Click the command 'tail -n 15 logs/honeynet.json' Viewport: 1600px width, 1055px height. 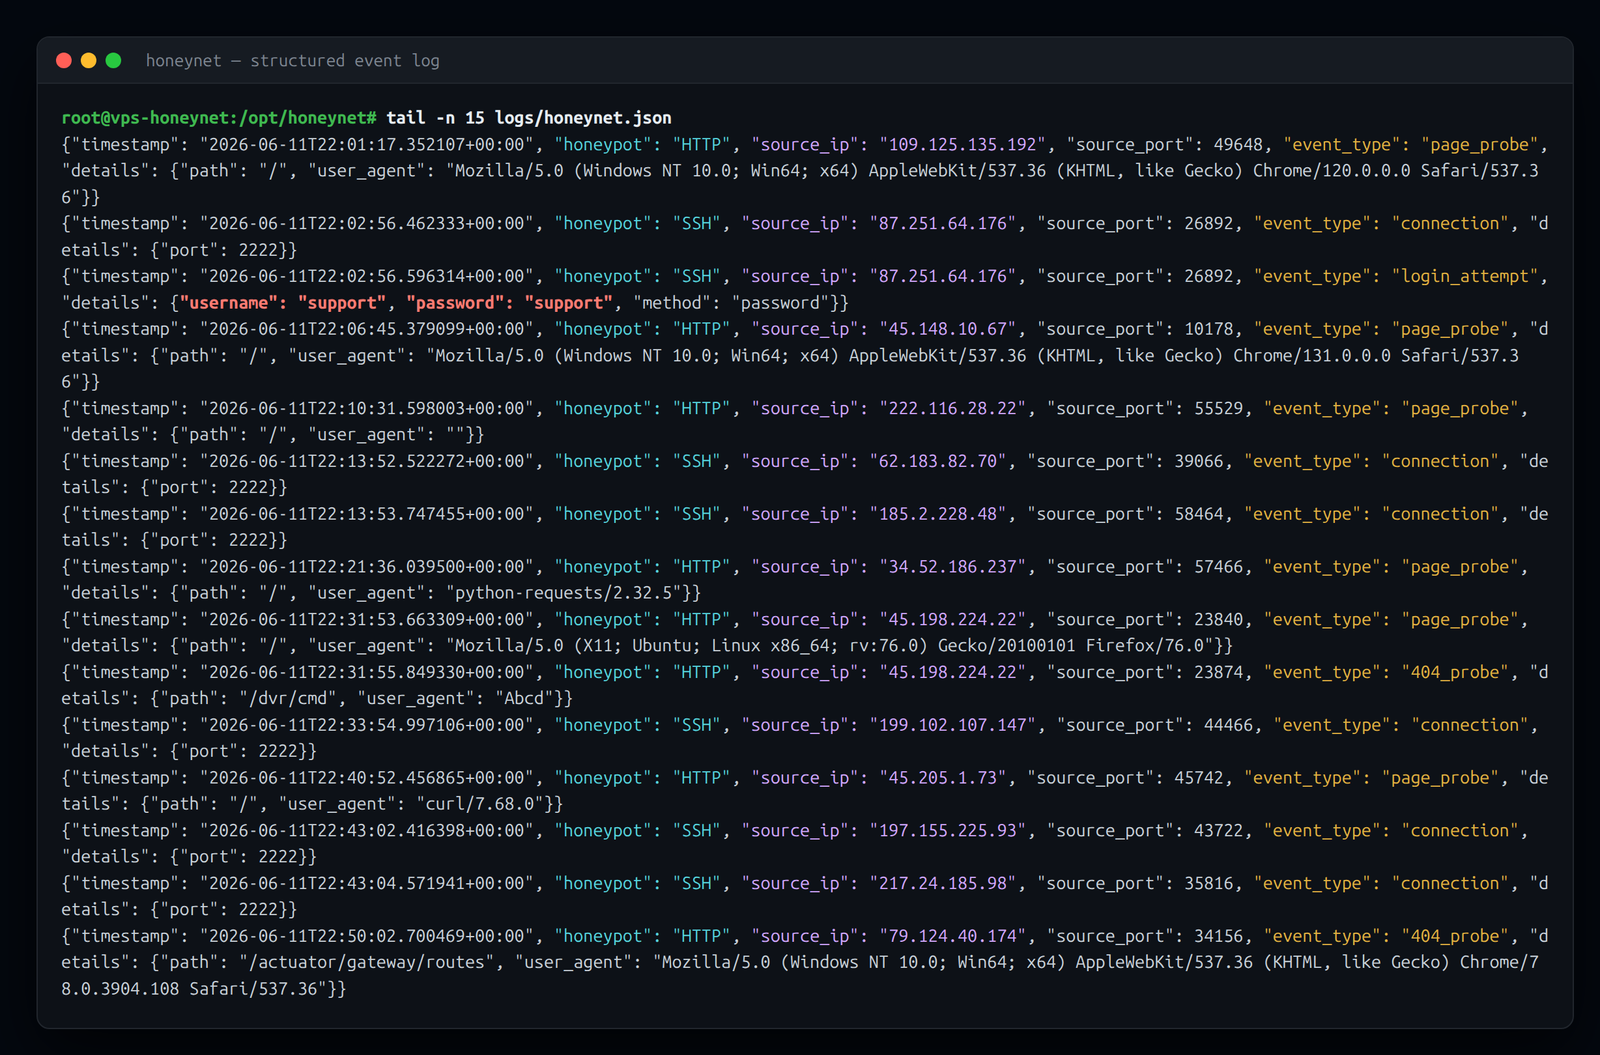pos(529,118)
